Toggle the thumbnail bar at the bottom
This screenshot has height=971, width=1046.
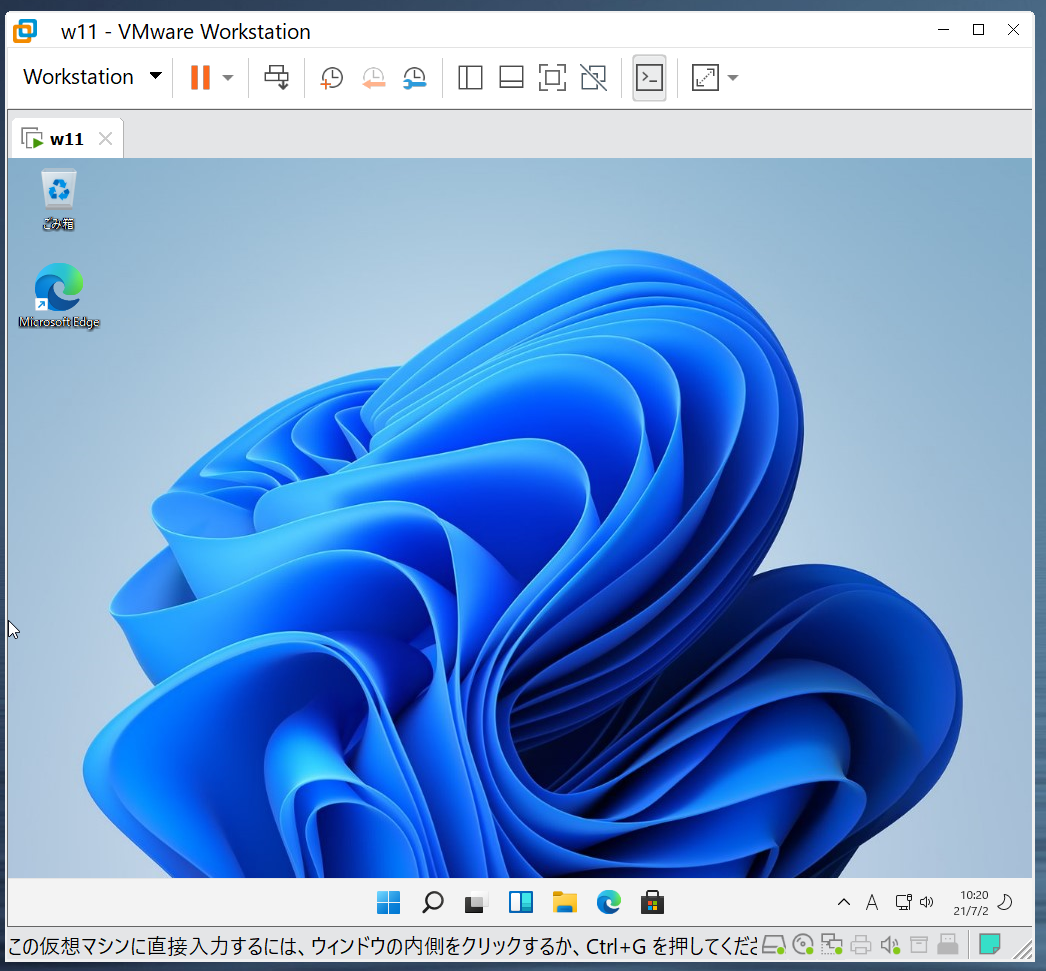511,77
